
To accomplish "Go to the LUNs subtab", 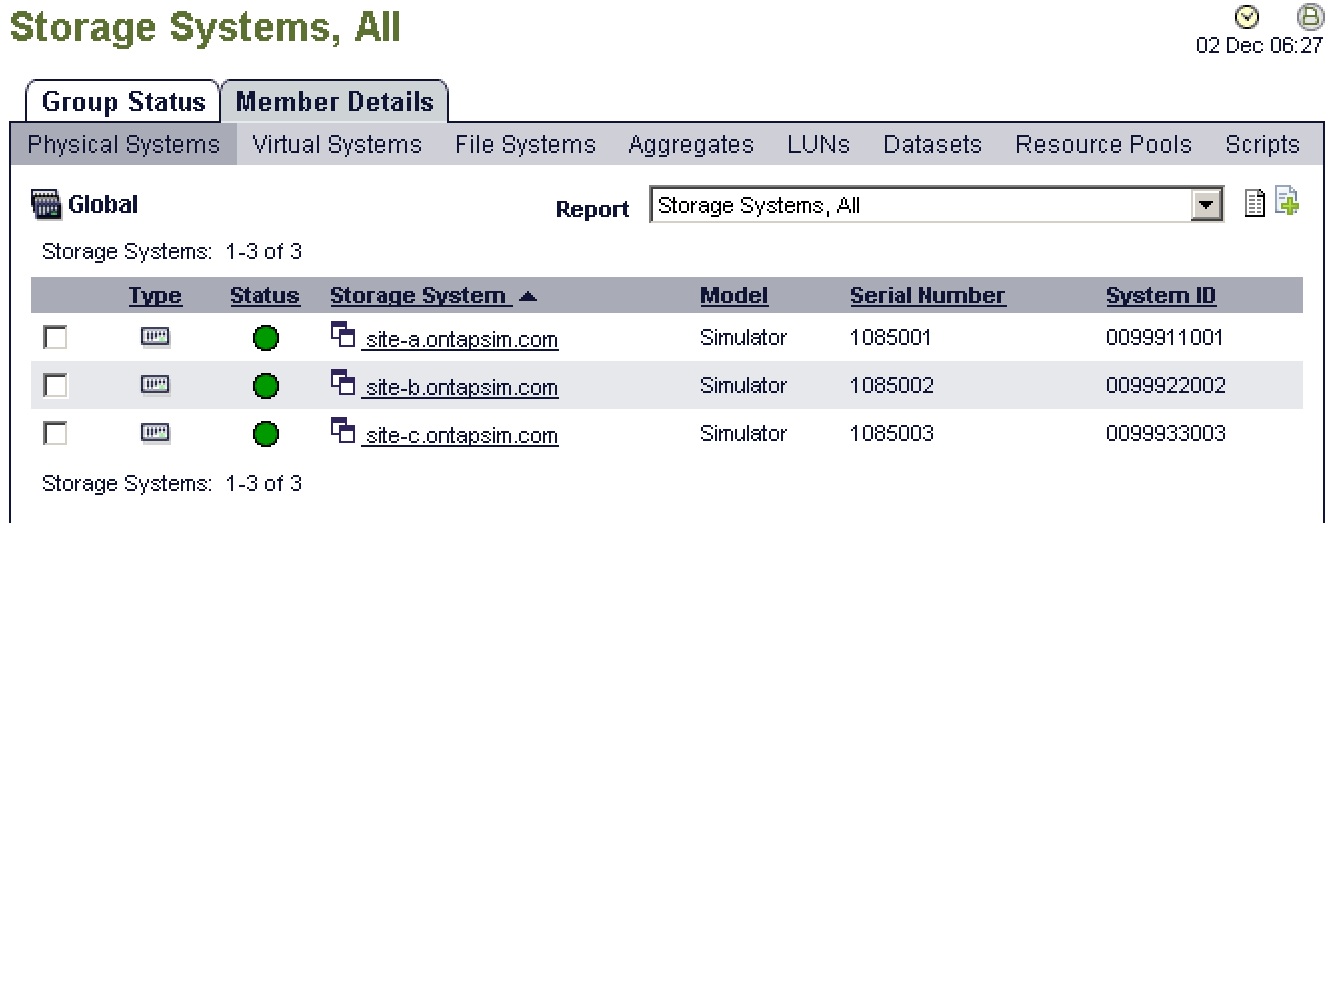I will 818,145.
